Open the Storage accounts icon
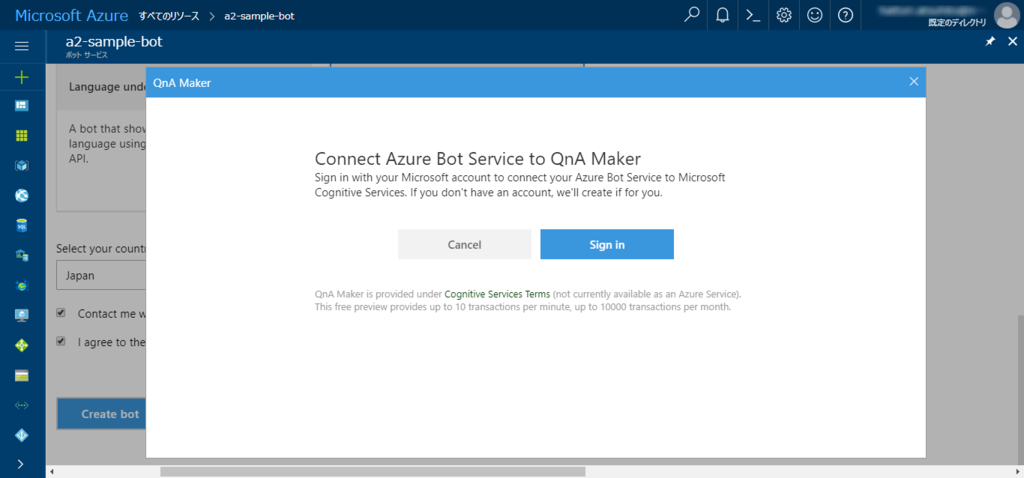Screen dimensions: 1024x478 tap(22, 375)
